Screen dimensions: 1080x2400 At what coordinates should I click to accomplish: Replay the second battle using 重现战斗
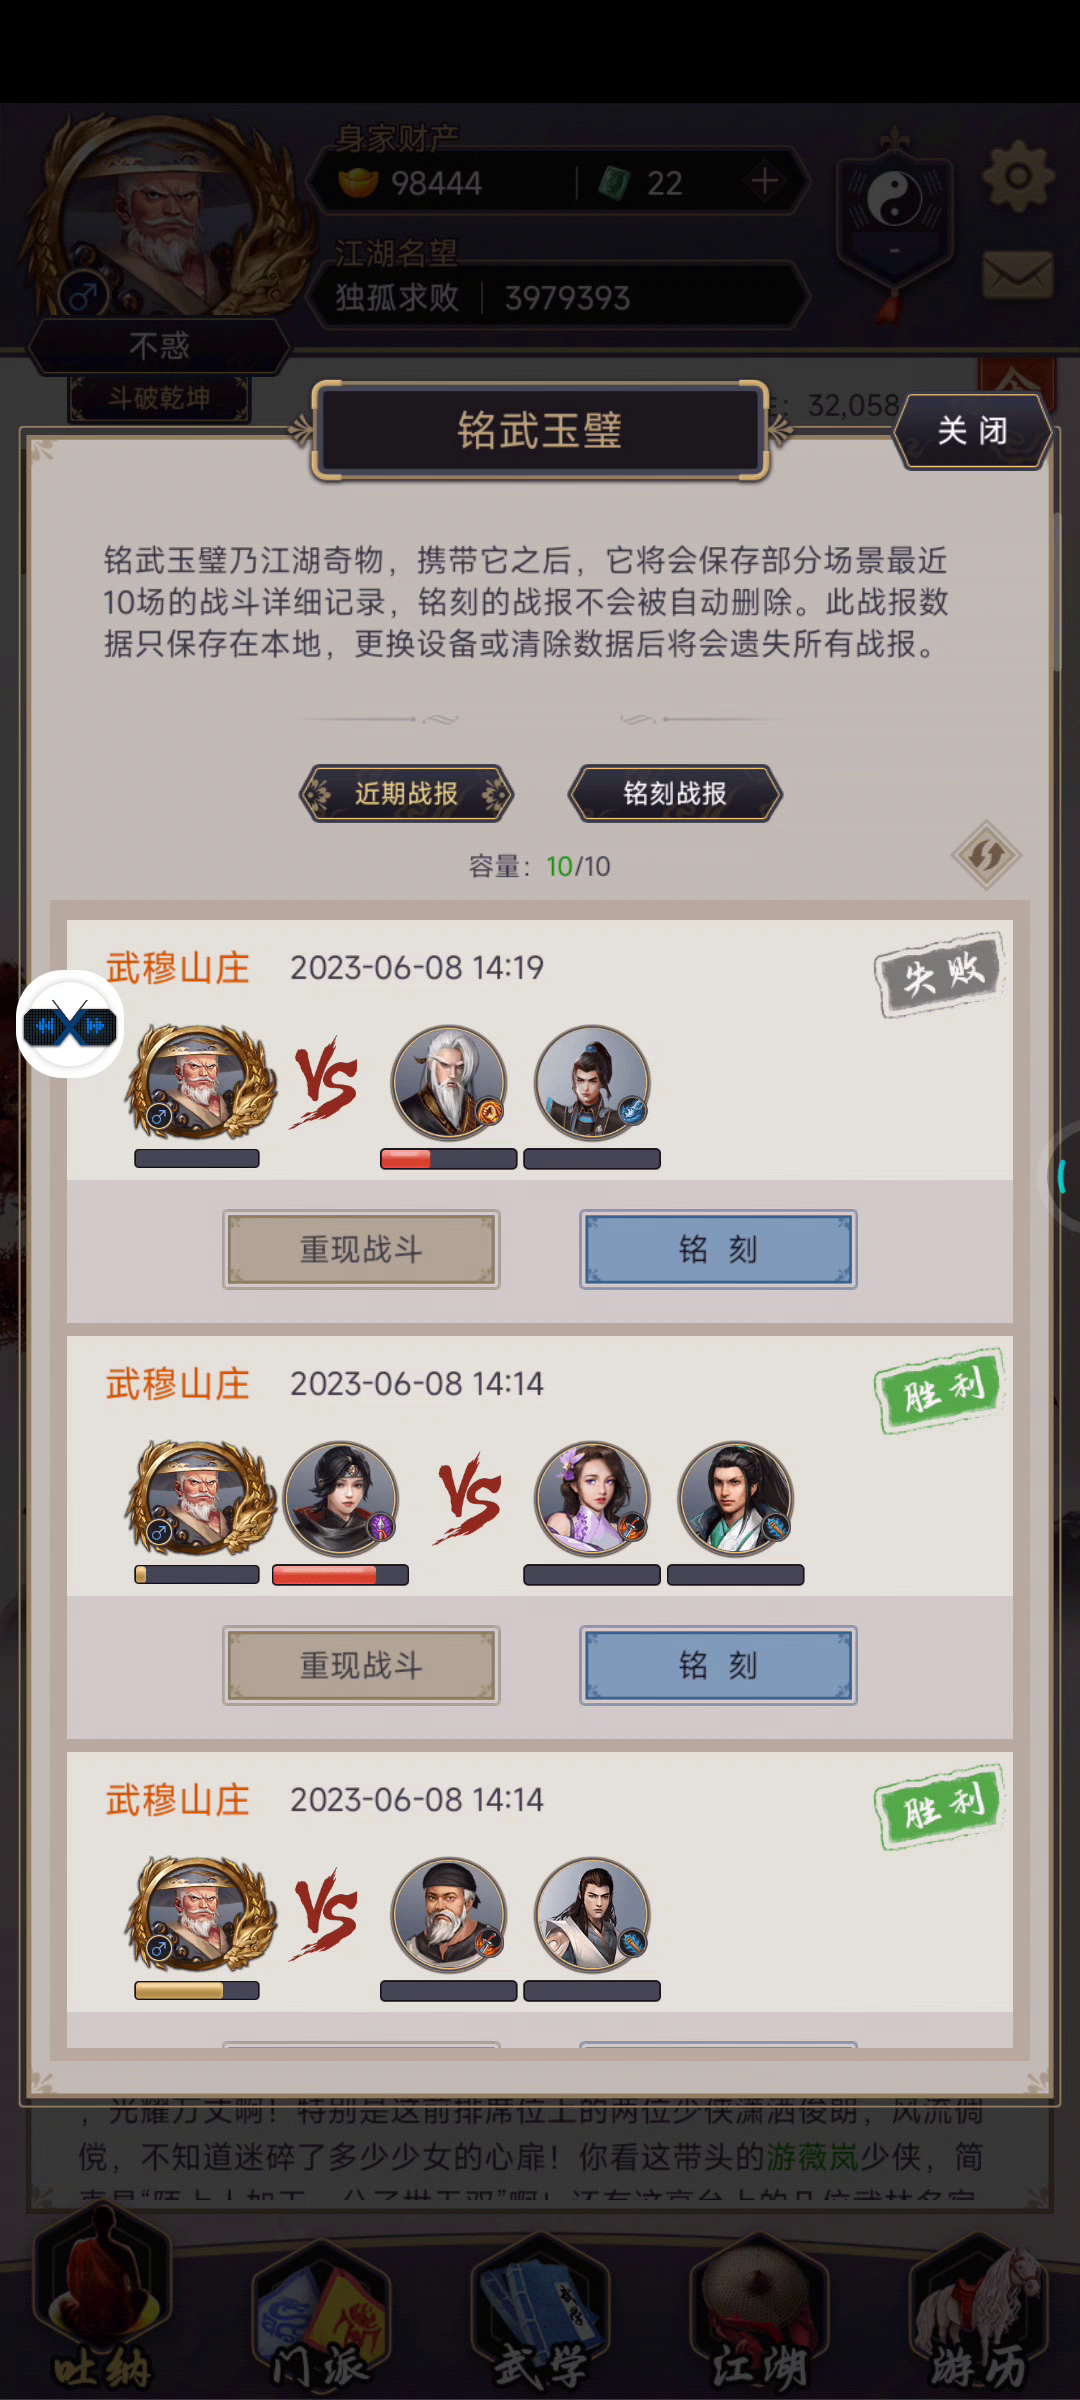tap(361, 1665)
